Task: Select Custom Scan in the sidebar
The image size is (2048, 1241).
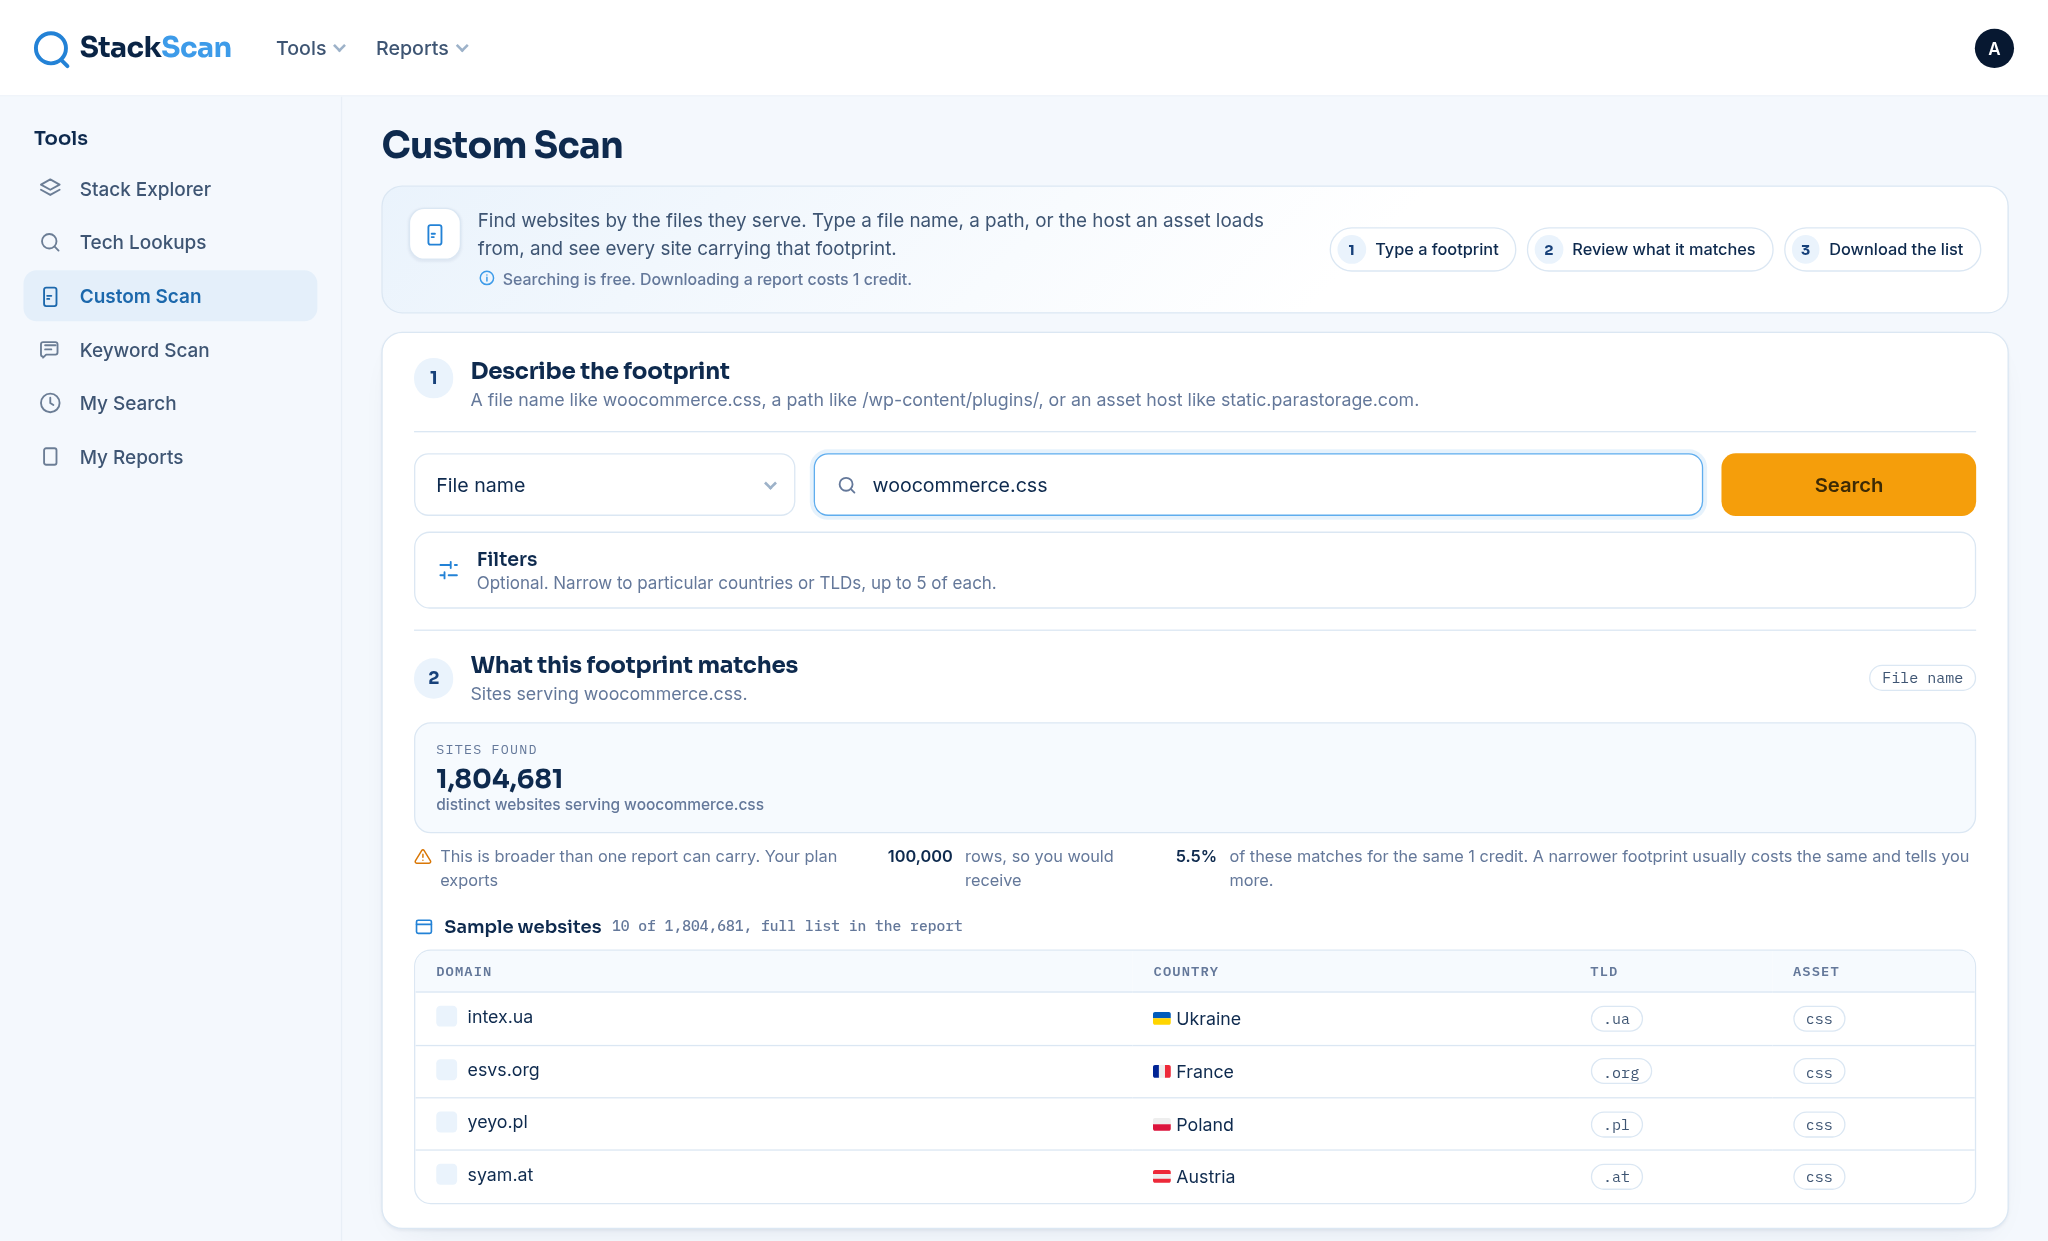Action: (x=170, y=296)
